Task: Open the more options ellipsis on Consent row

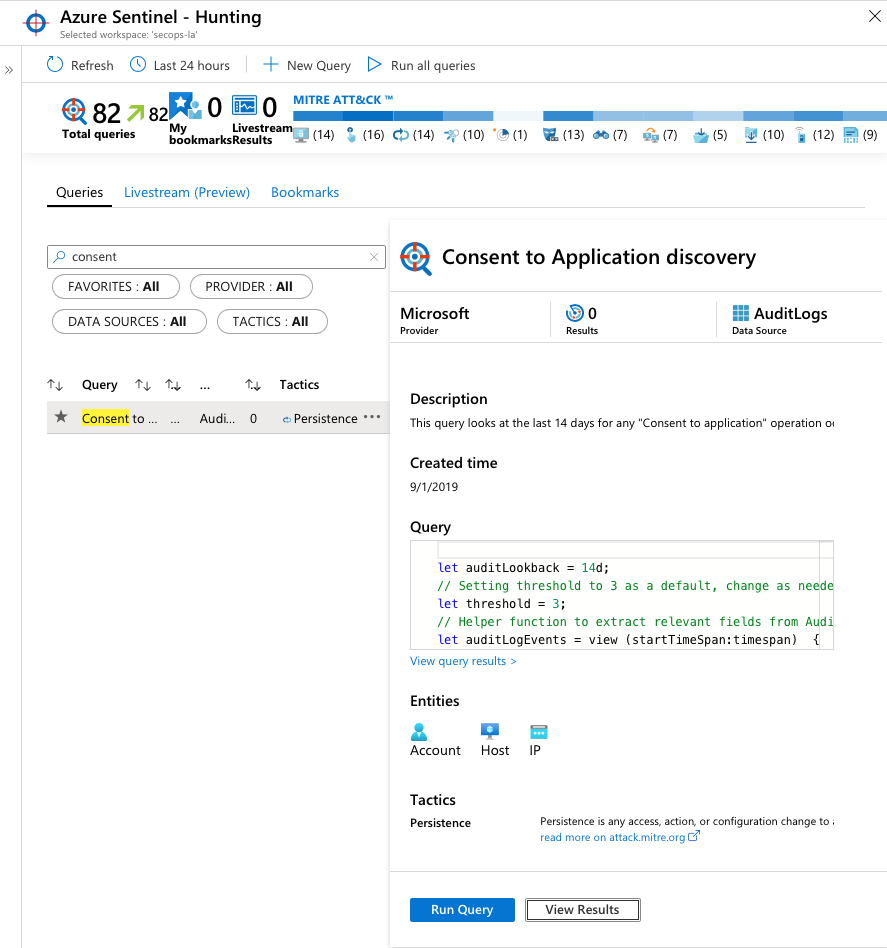Action: (372, 417)
